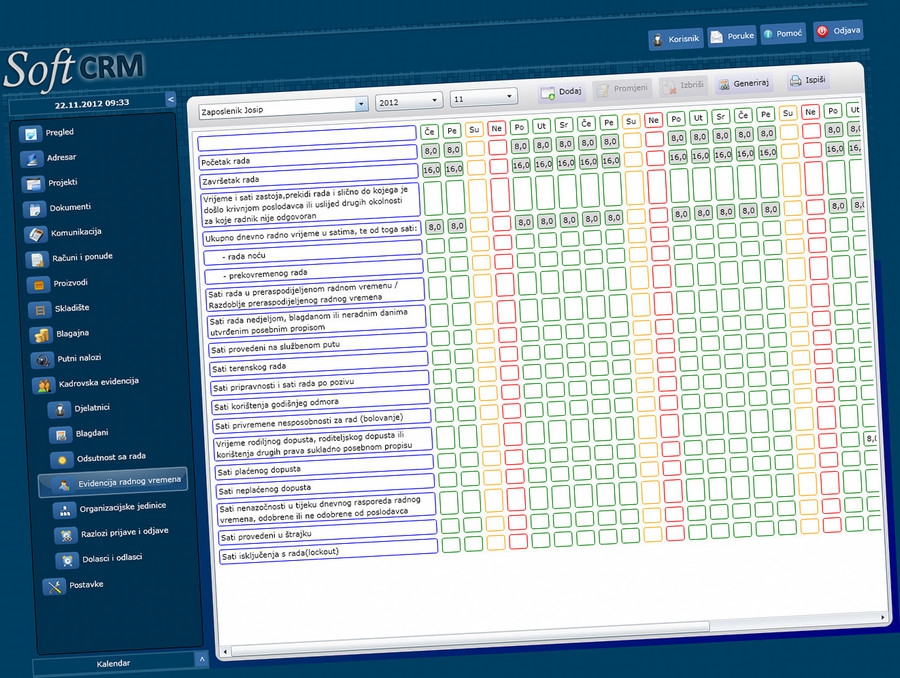This screenshot has height=678, width=900.
Task: Open the Kalendar panel header
Action: 113,664
